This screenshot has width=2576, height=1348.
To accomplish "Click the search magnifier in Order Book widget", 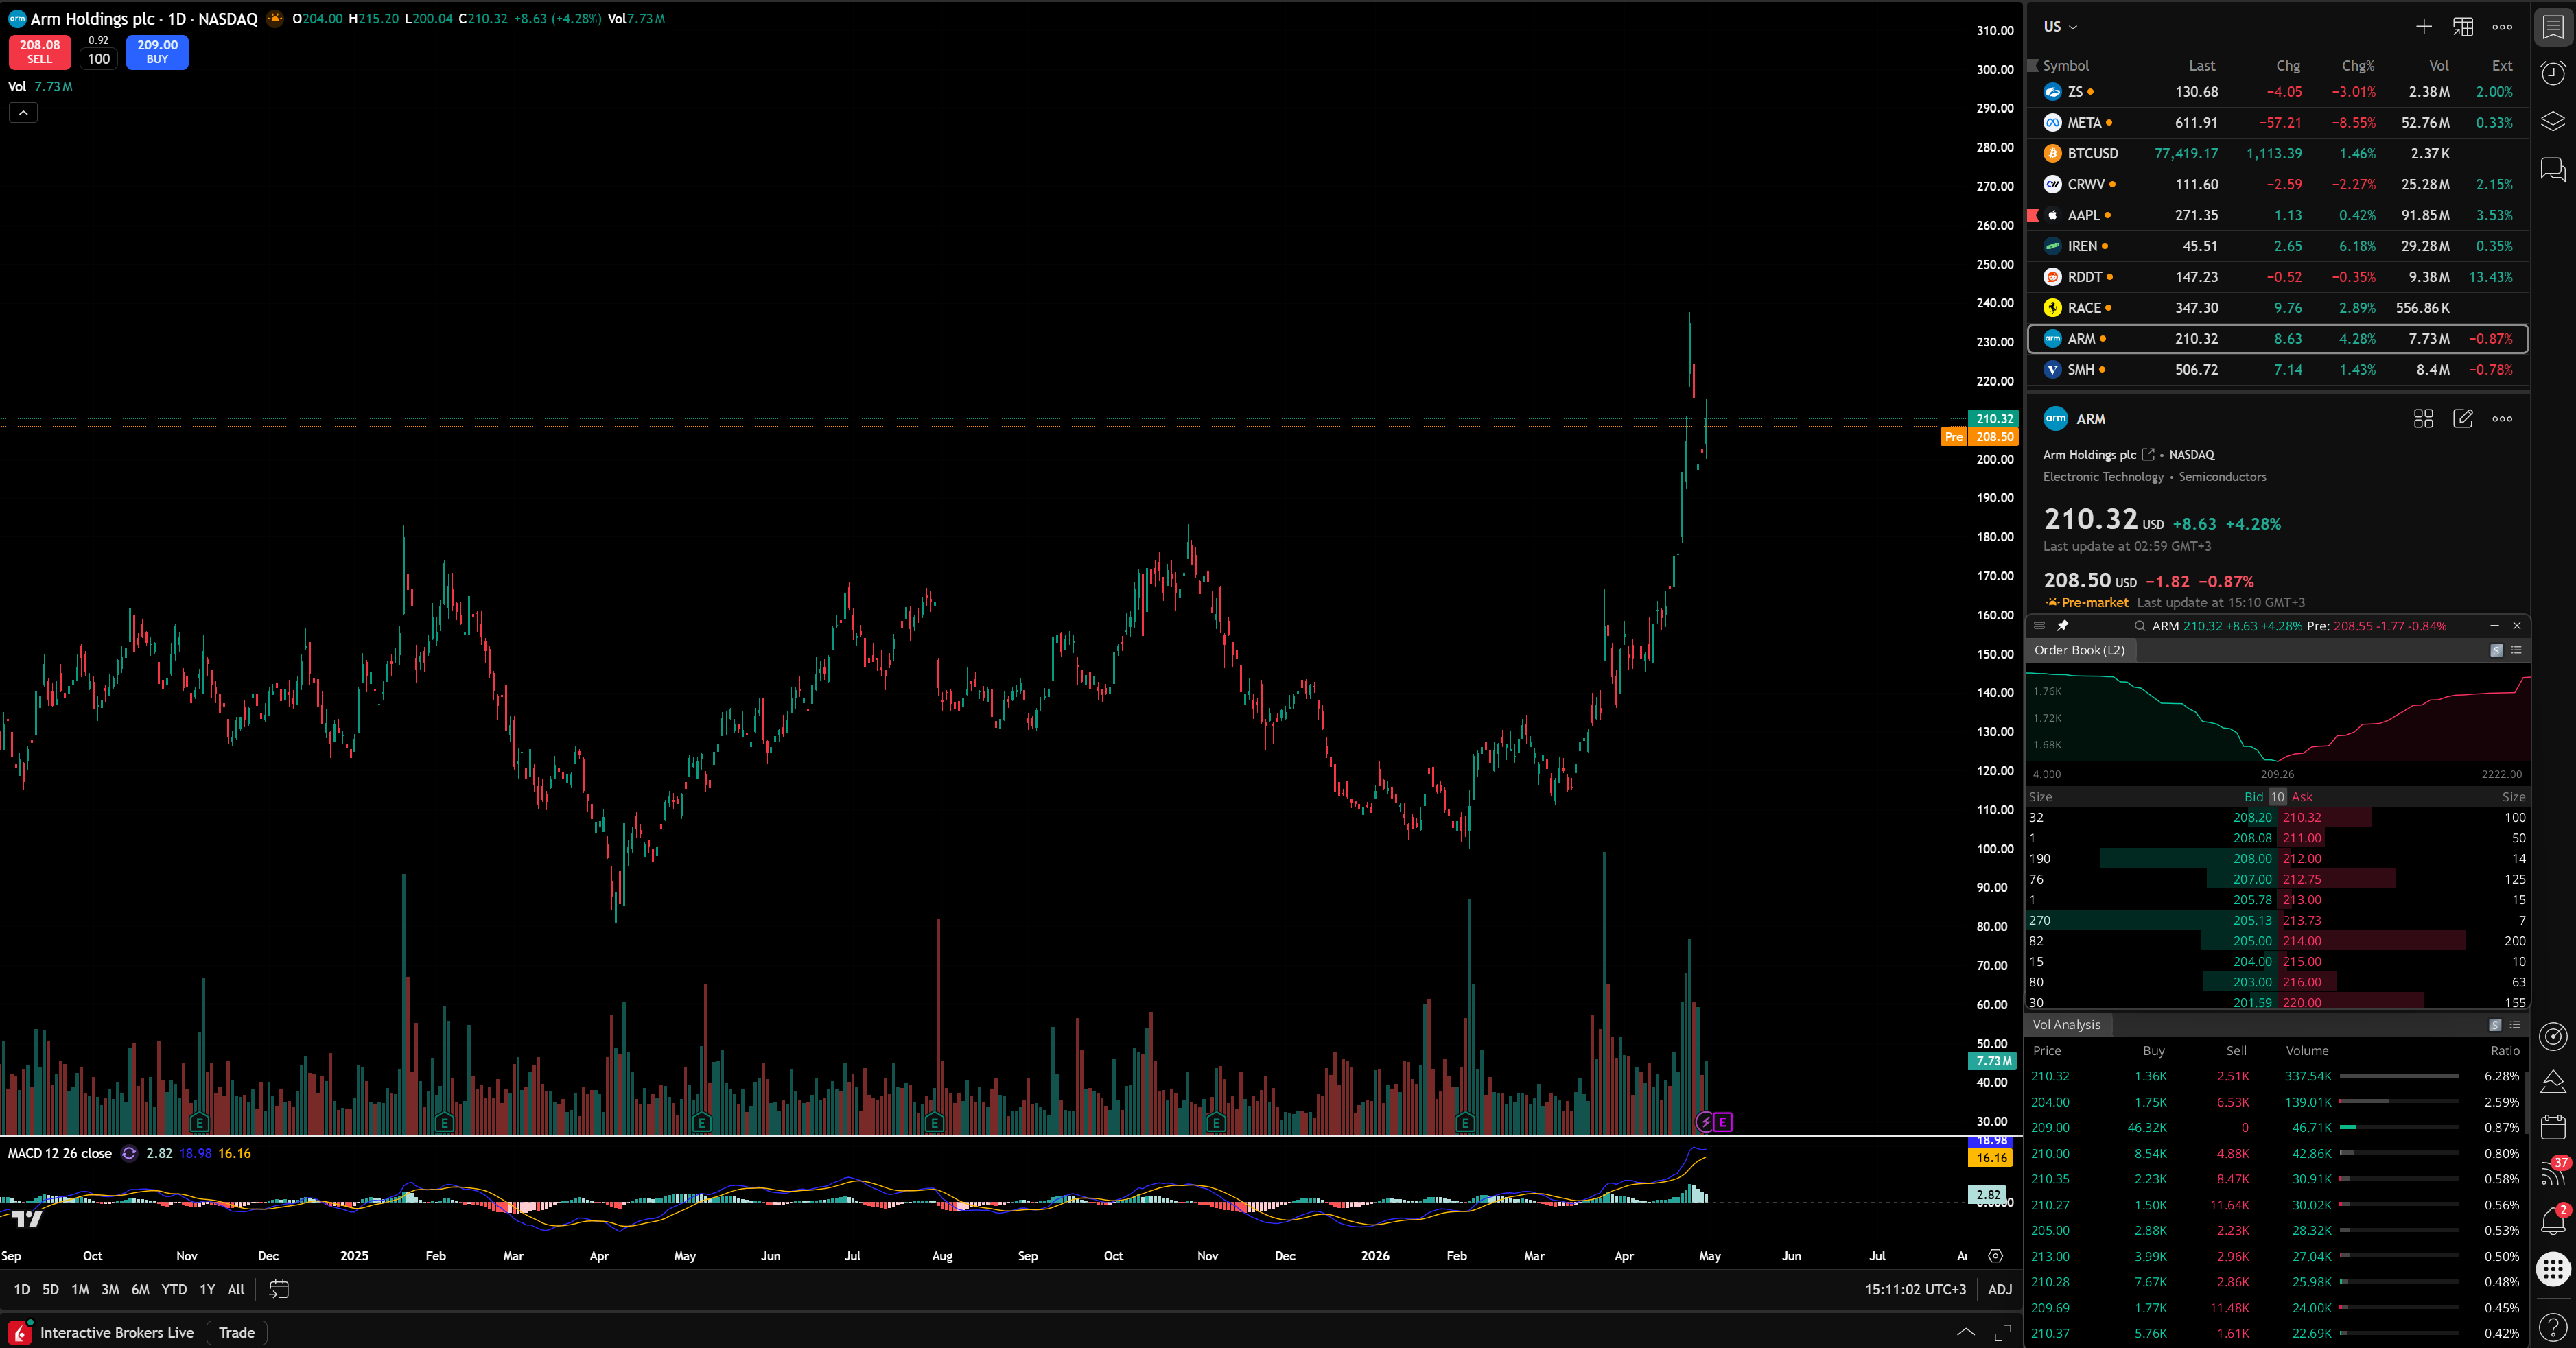I will [2140, 625].
